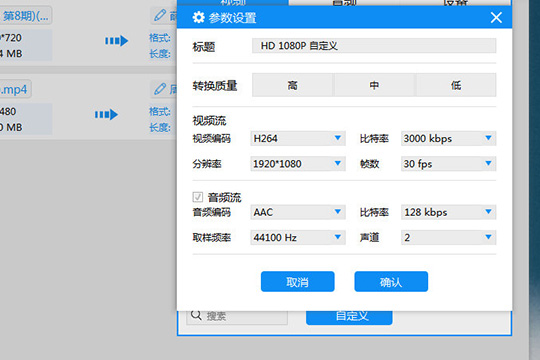The height and width of the screenshot is (360, 540).
Task: Click the convert arrow icon beside *720 row
Action: click(x=117, y=41)
